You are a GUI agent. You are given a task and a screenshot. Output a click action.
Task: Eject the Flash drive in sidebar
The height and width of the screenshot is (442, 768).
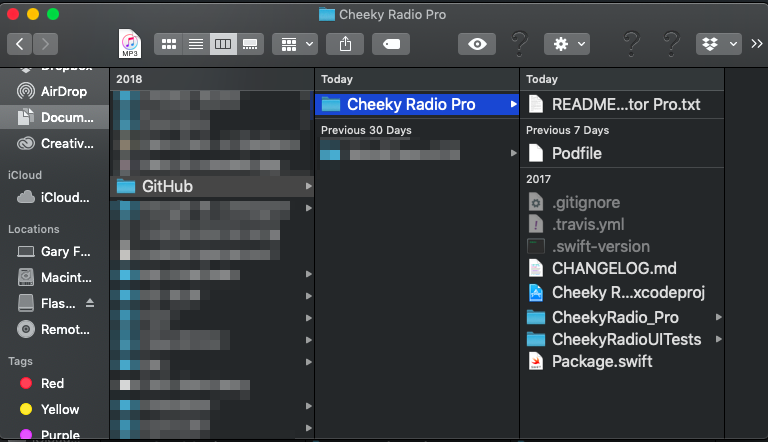click(x=90, y=303)
